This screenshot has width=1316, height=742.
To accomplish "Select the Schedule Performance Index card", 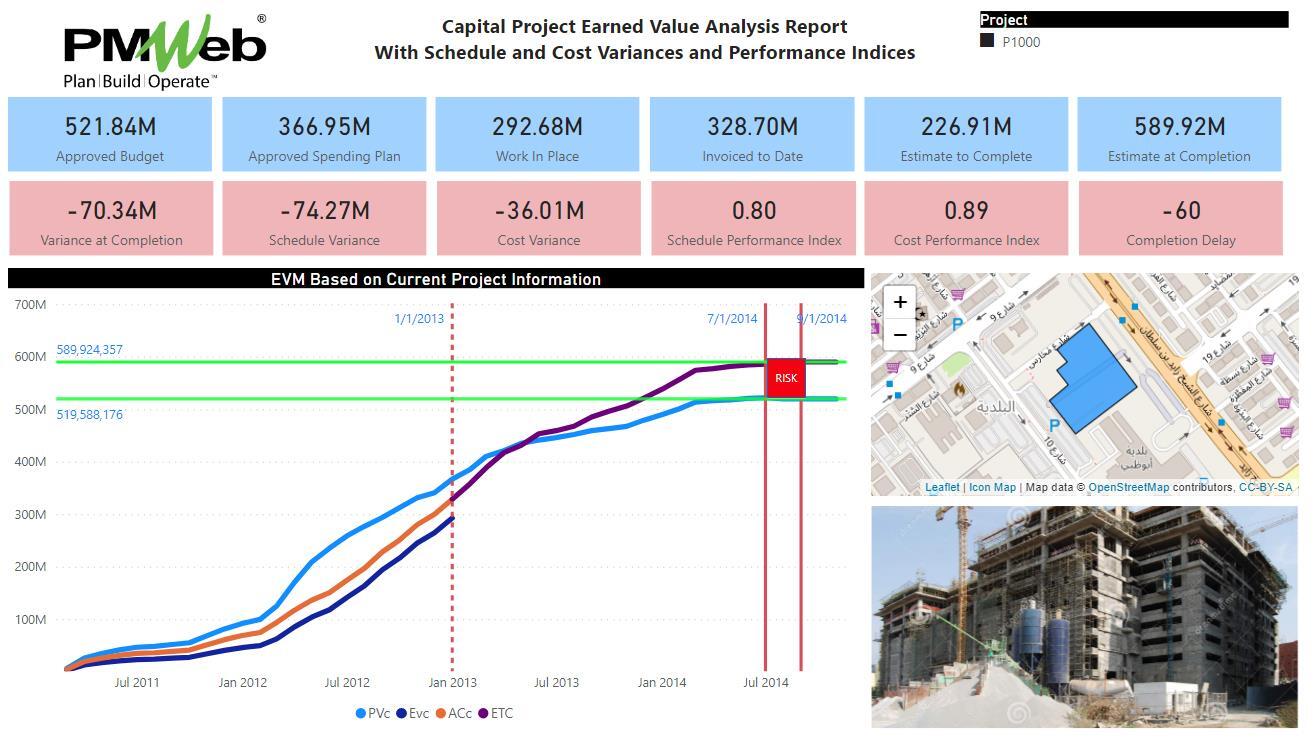I will [753, 219].
